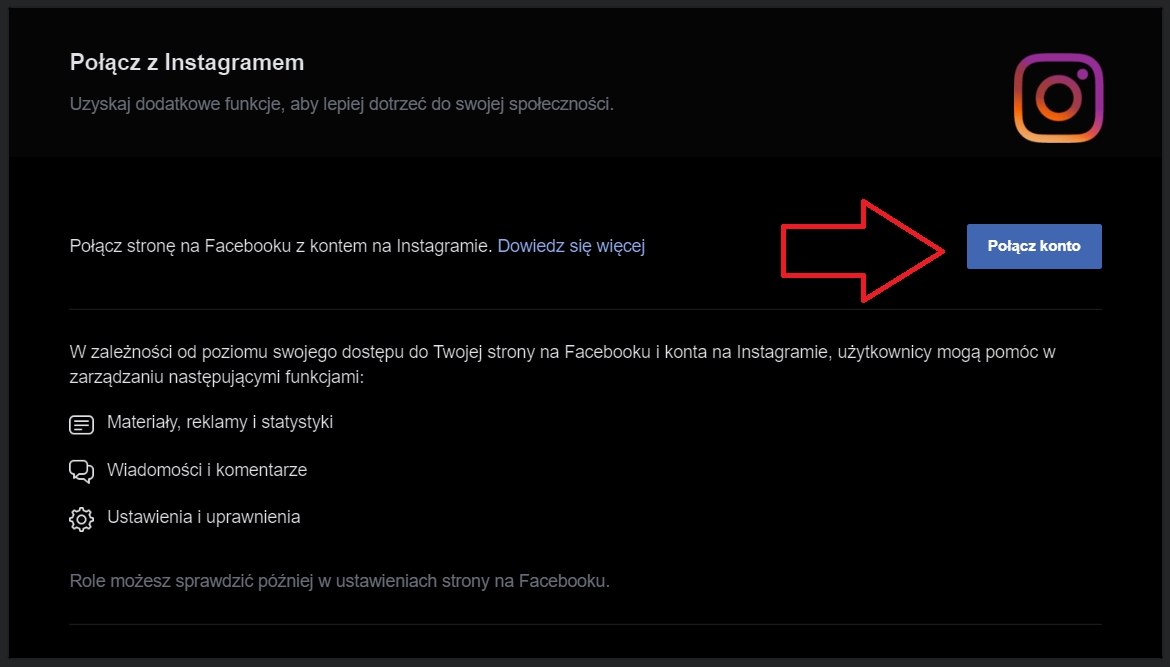Click the divider below the Połącz konto row
The width and height of the screenshot is (1170, 667).
pos(585,309)
